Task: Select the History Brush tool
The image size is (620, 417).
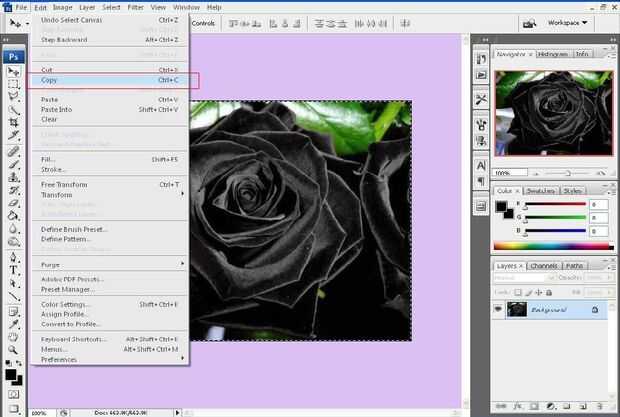Action: [13, 190]
